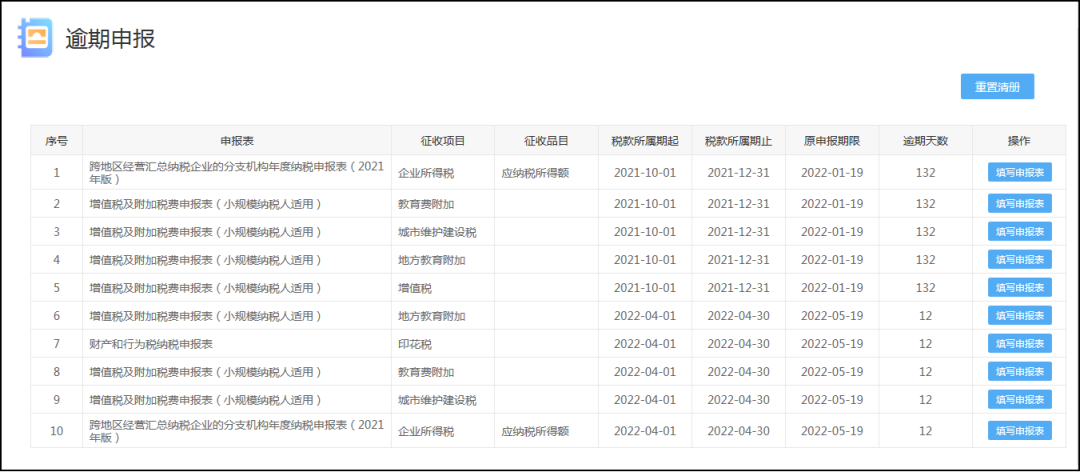
Task: Click 填写申报表 for row 10
Action: click(x=1019, y=431)
